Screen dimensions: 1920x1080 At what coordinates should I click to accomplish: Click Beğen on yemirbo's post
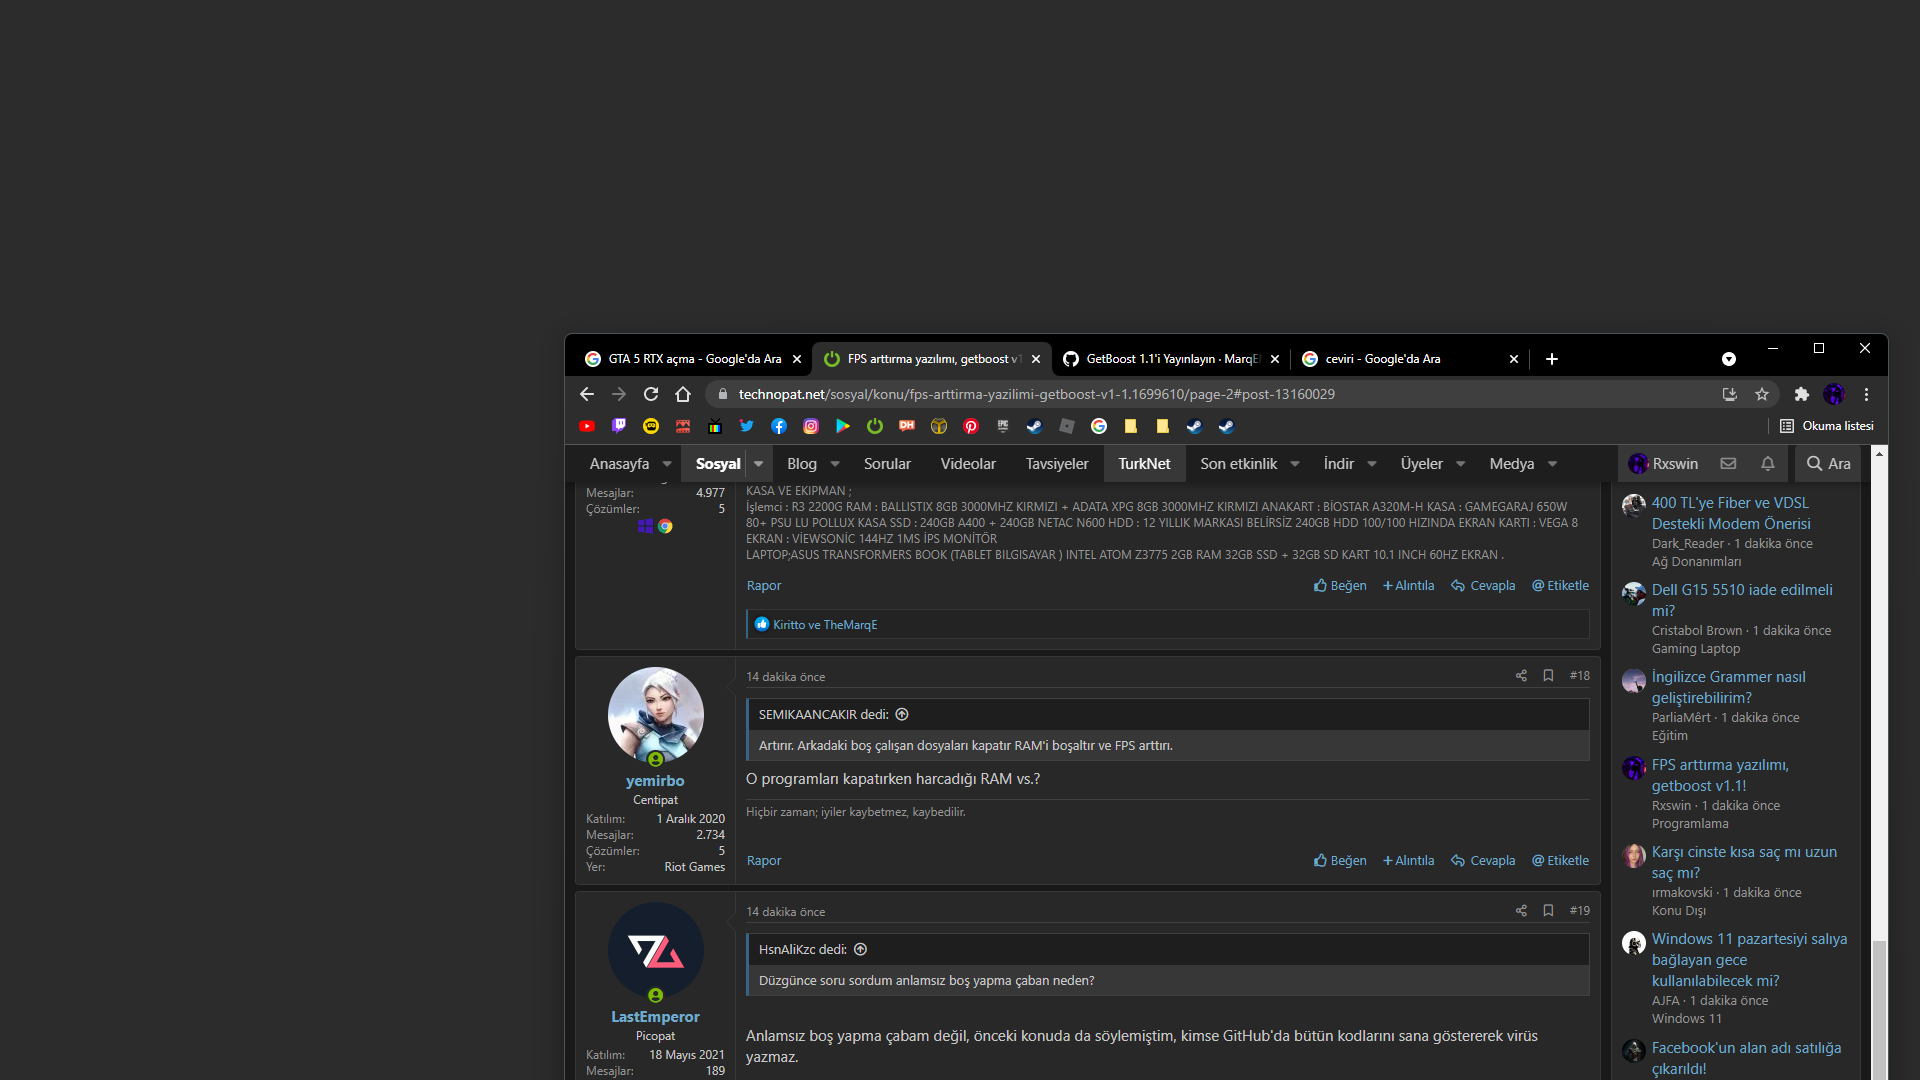click(x=1340, y=861)
